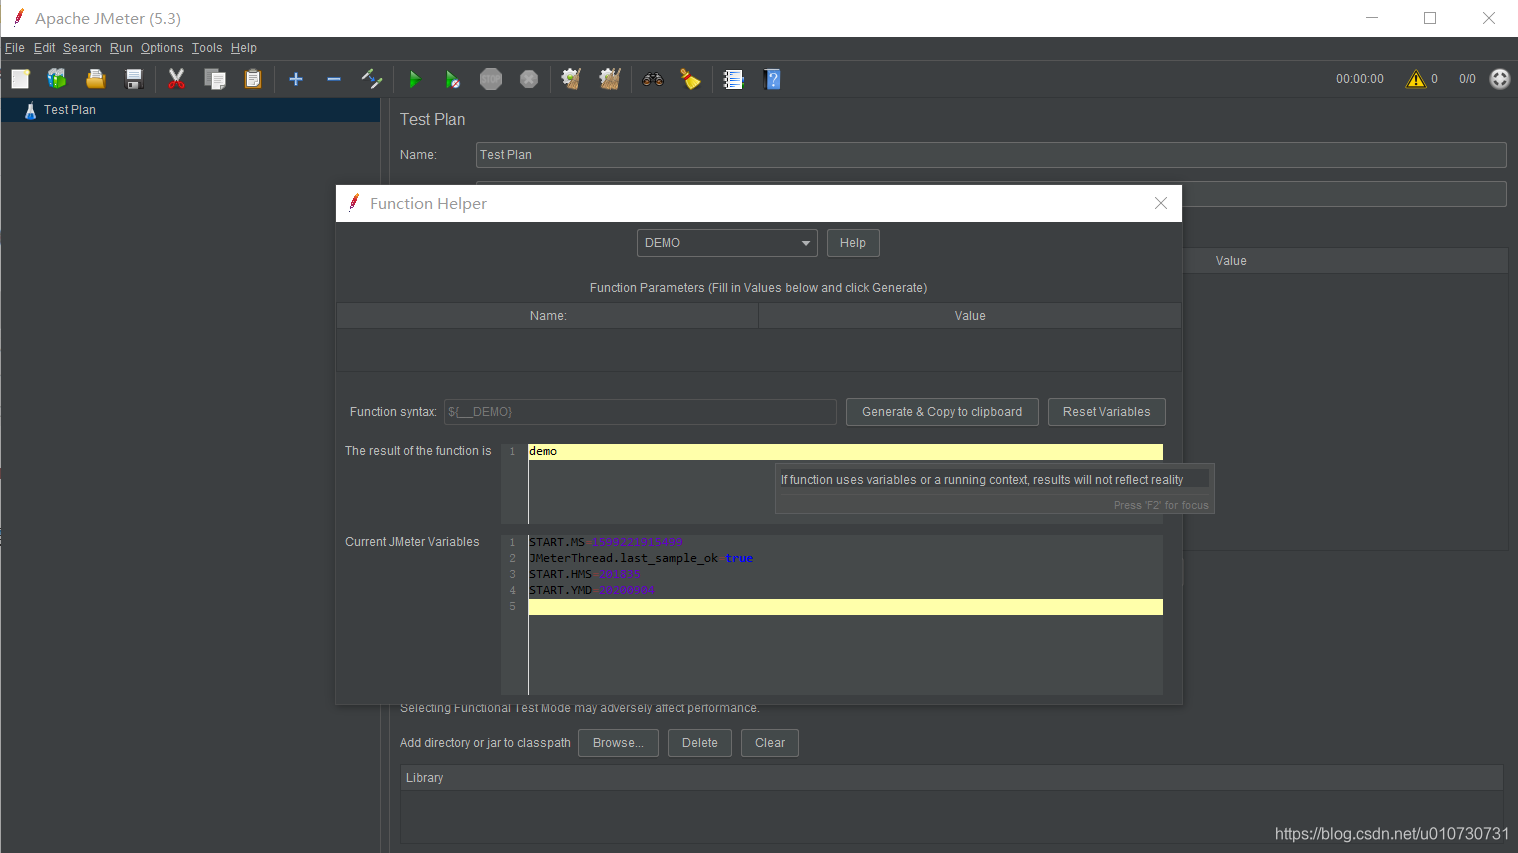
Task: Select the Test Plan tree node
Action: click(70, 110)
